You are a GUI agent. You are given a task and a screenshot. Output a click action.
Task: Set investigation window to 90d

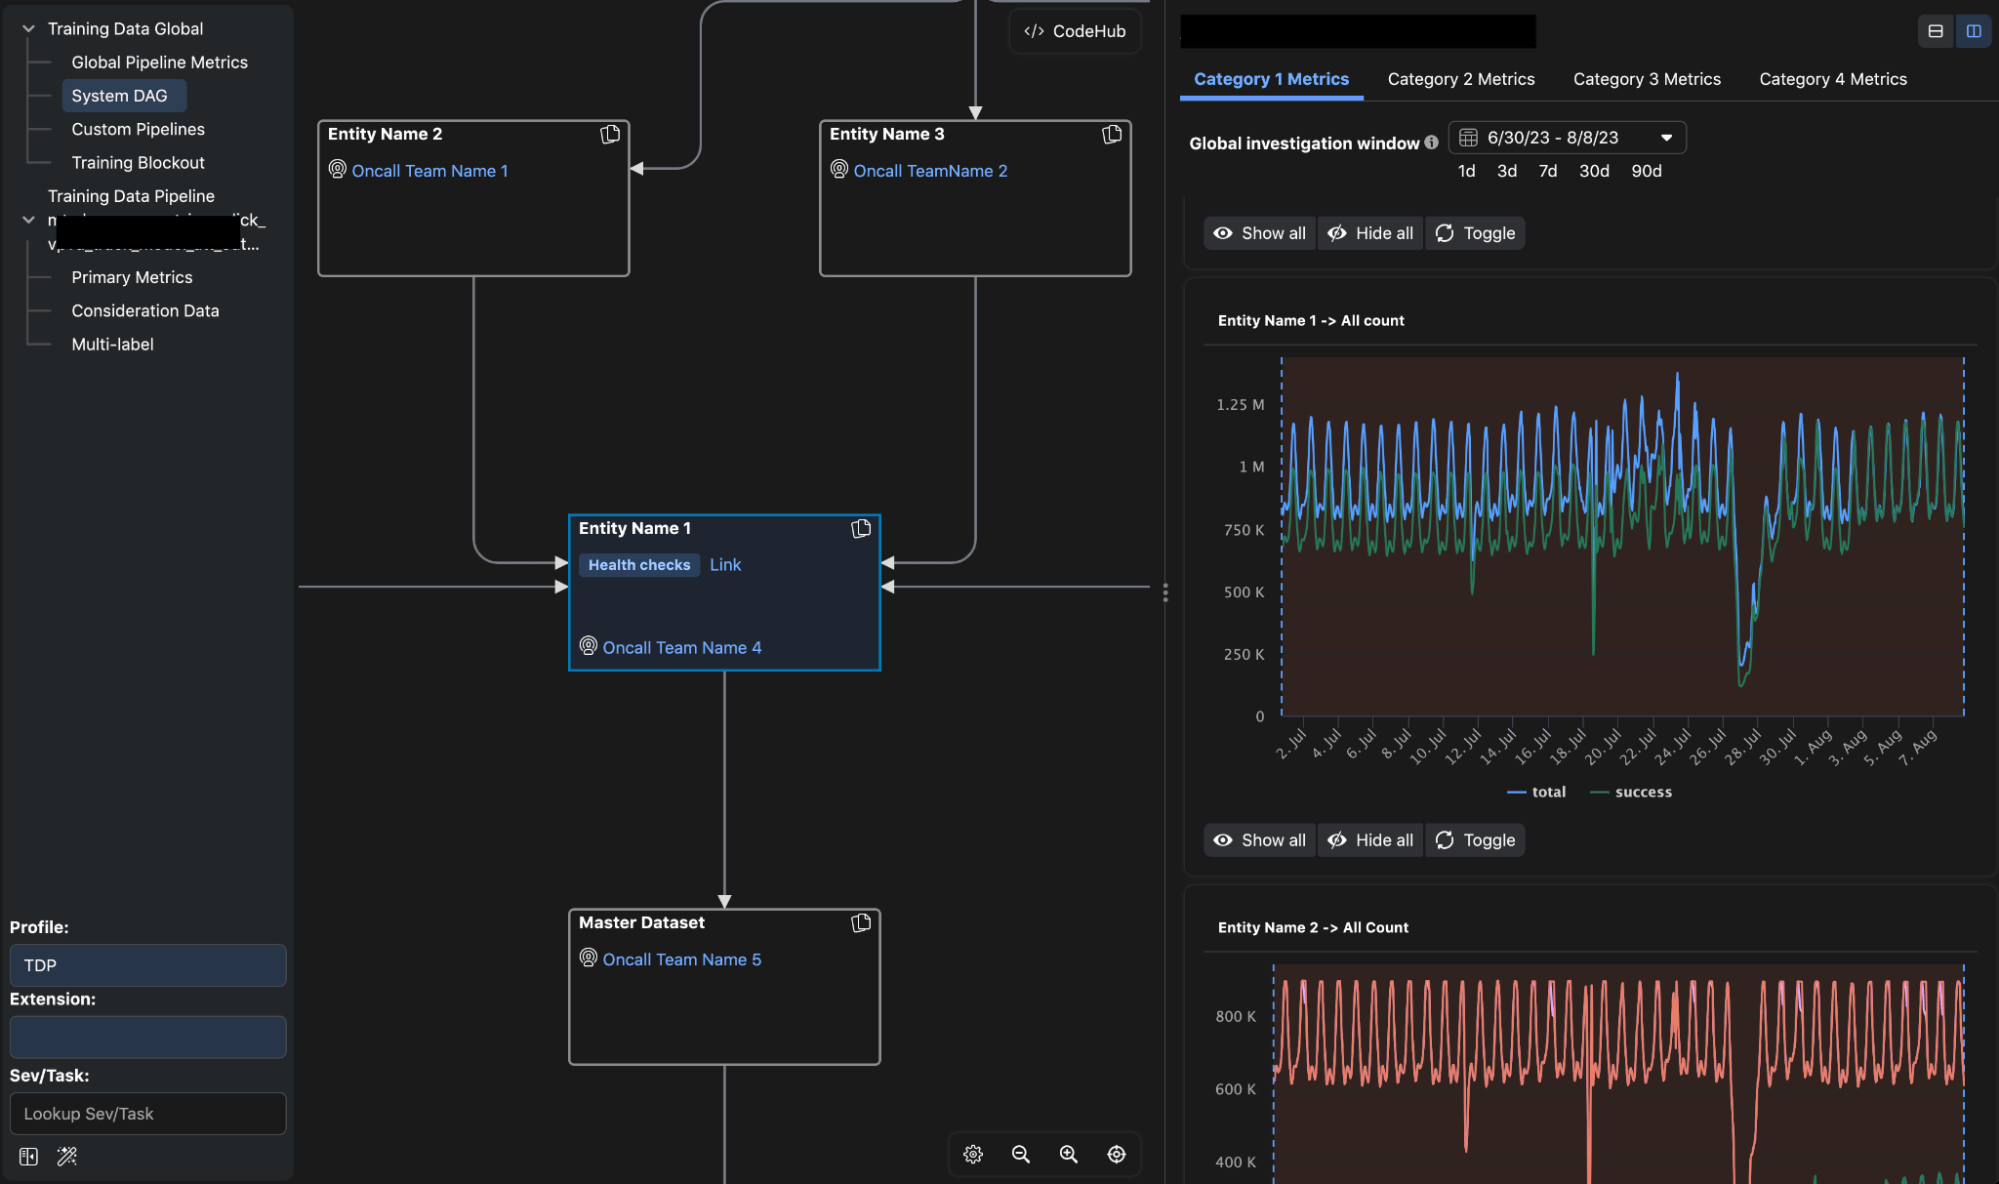(1646, 171)
